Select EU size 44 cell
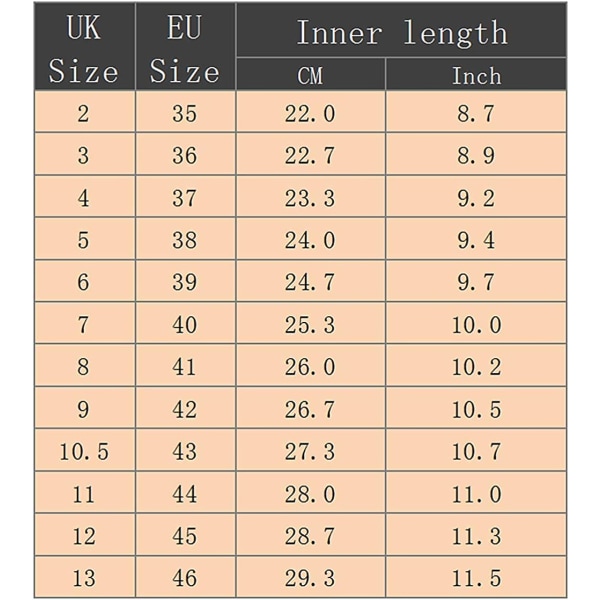 click(186, 493)
